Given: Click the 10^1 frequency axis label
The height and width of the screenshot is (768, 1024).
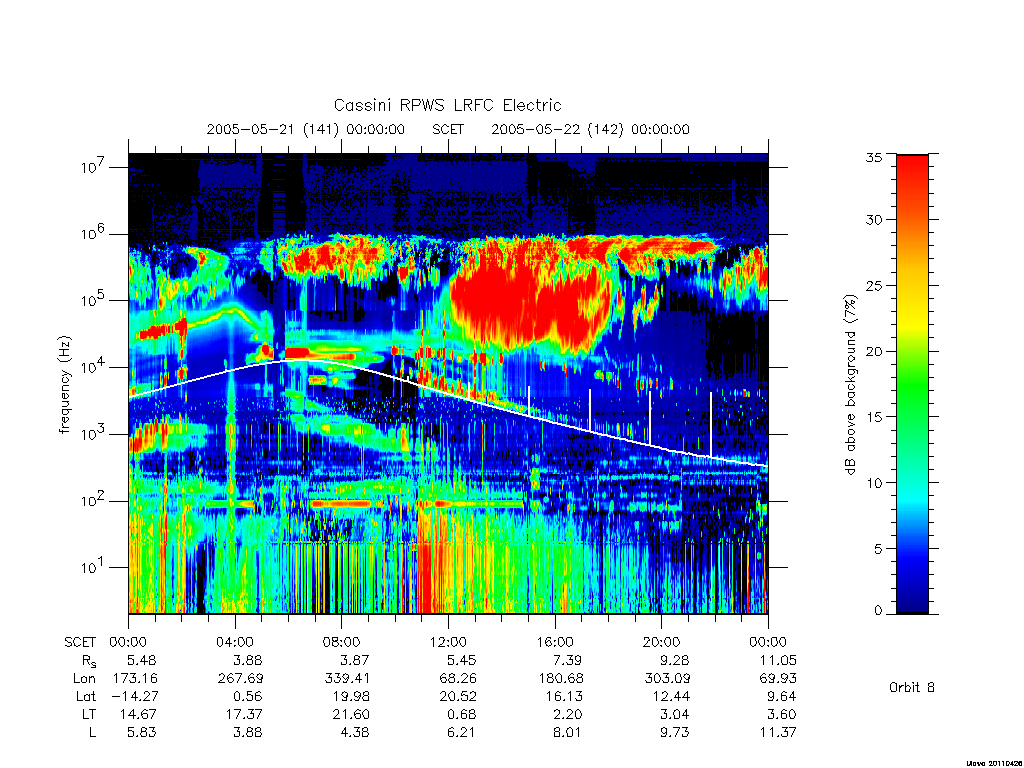Looking at the screenshot, I should [94, 567].
